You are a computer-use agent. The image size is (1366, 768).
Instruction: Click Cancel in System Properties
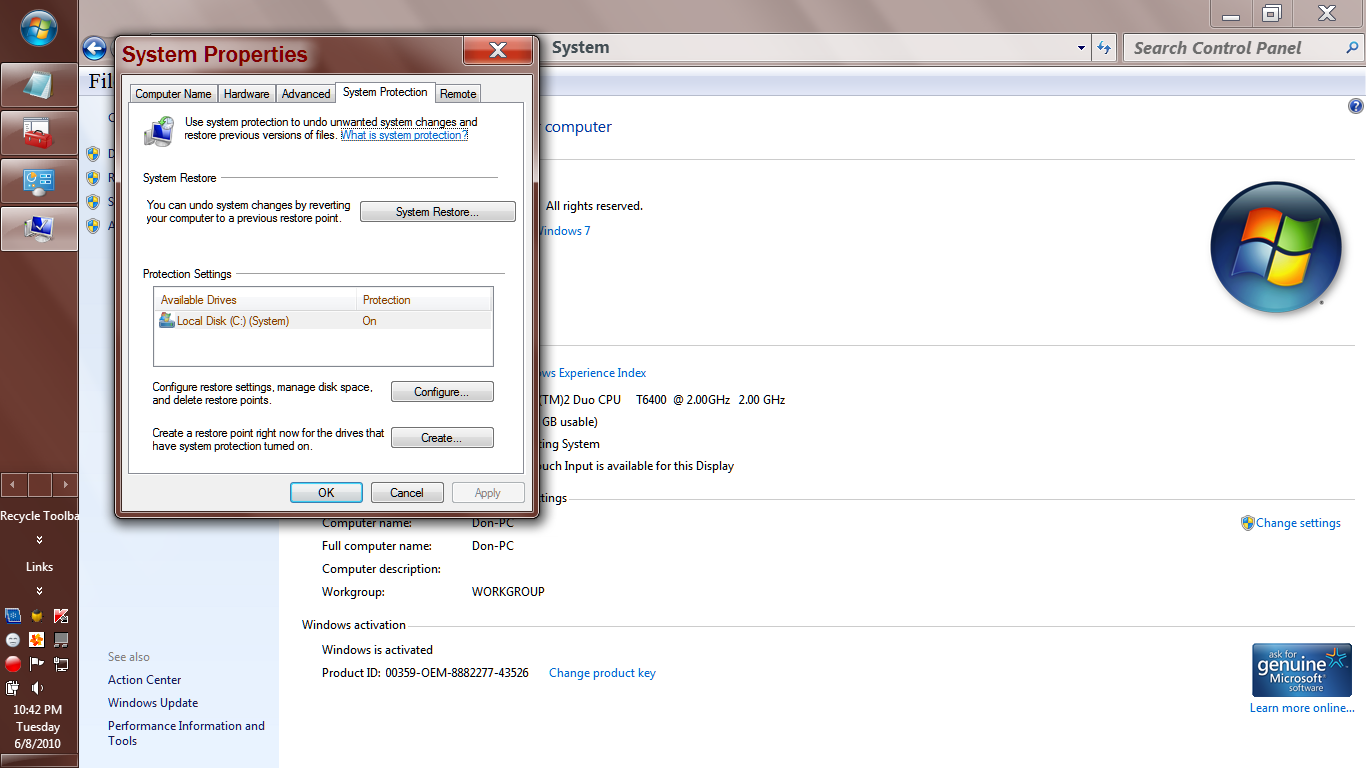407,492
